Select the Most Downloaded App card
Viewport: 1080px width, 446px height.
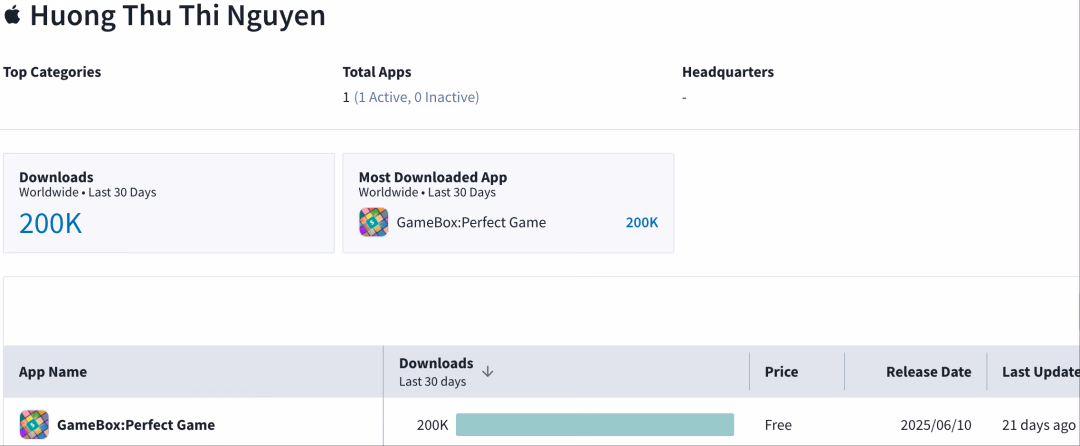point(508,203)
